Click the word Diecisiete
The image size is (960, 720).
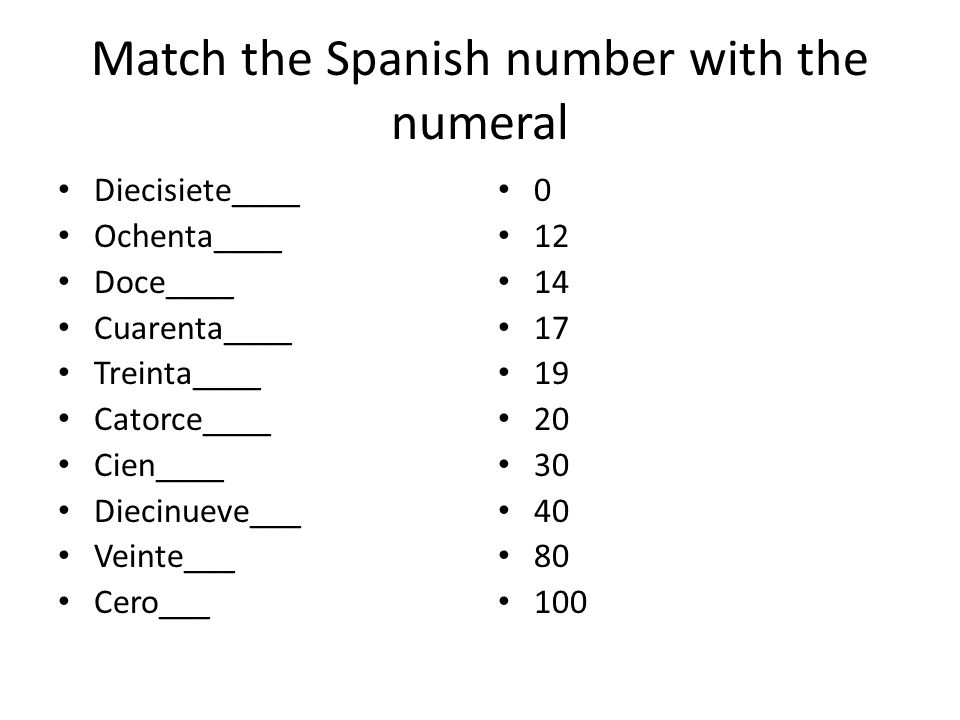click(x=163, y=190)
